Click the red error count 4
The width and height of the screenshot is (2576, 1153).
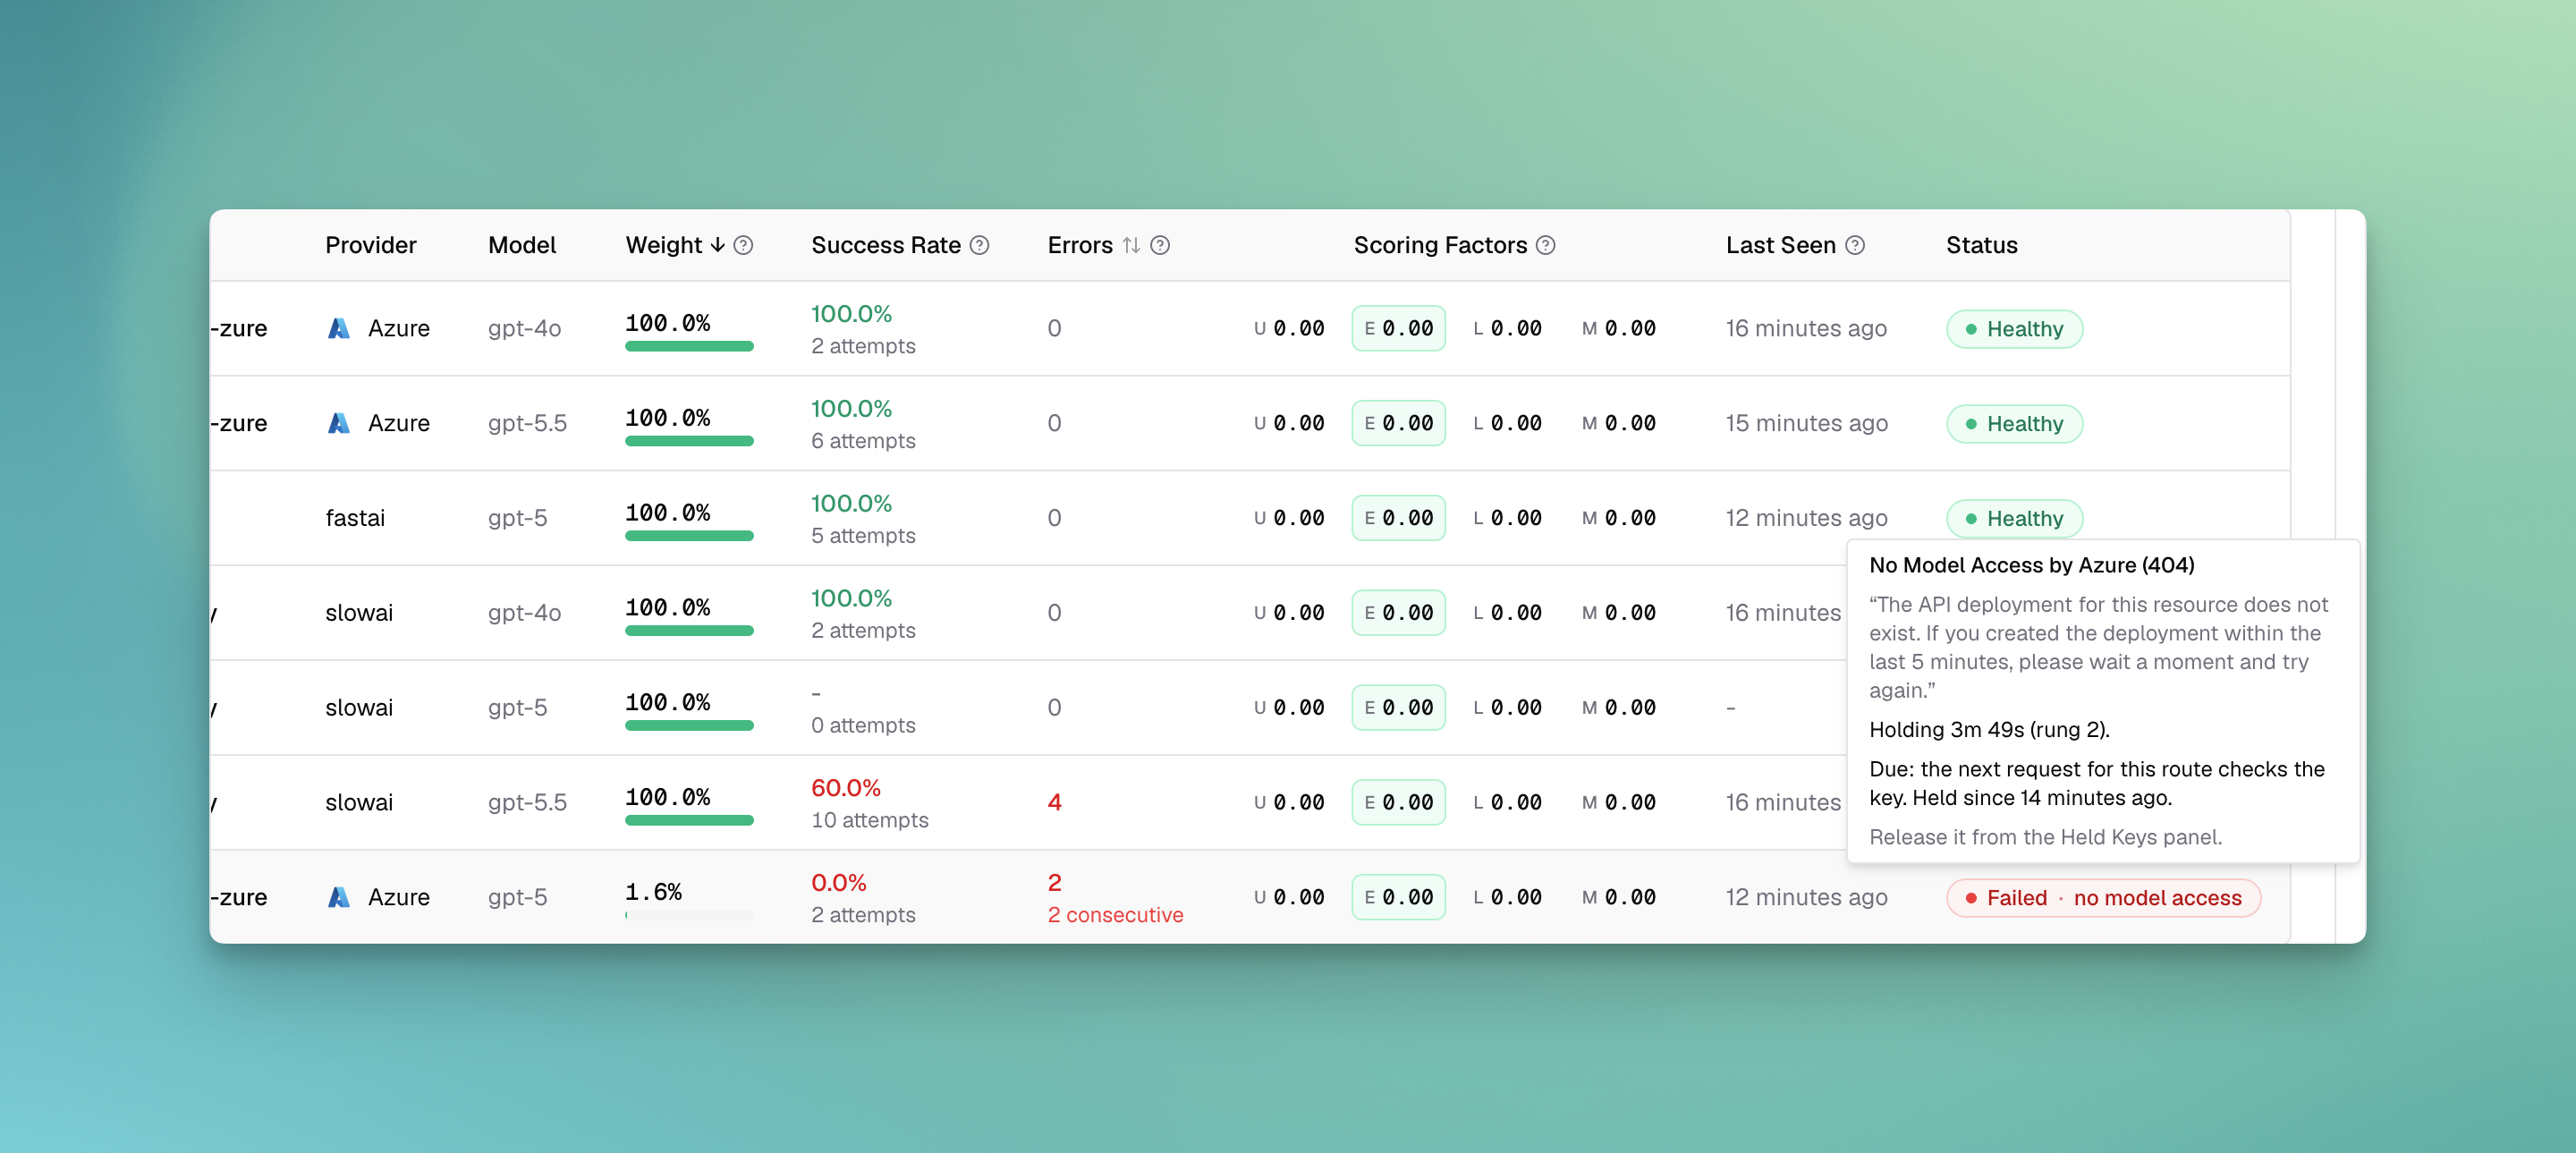click(x=1054, y=802)
